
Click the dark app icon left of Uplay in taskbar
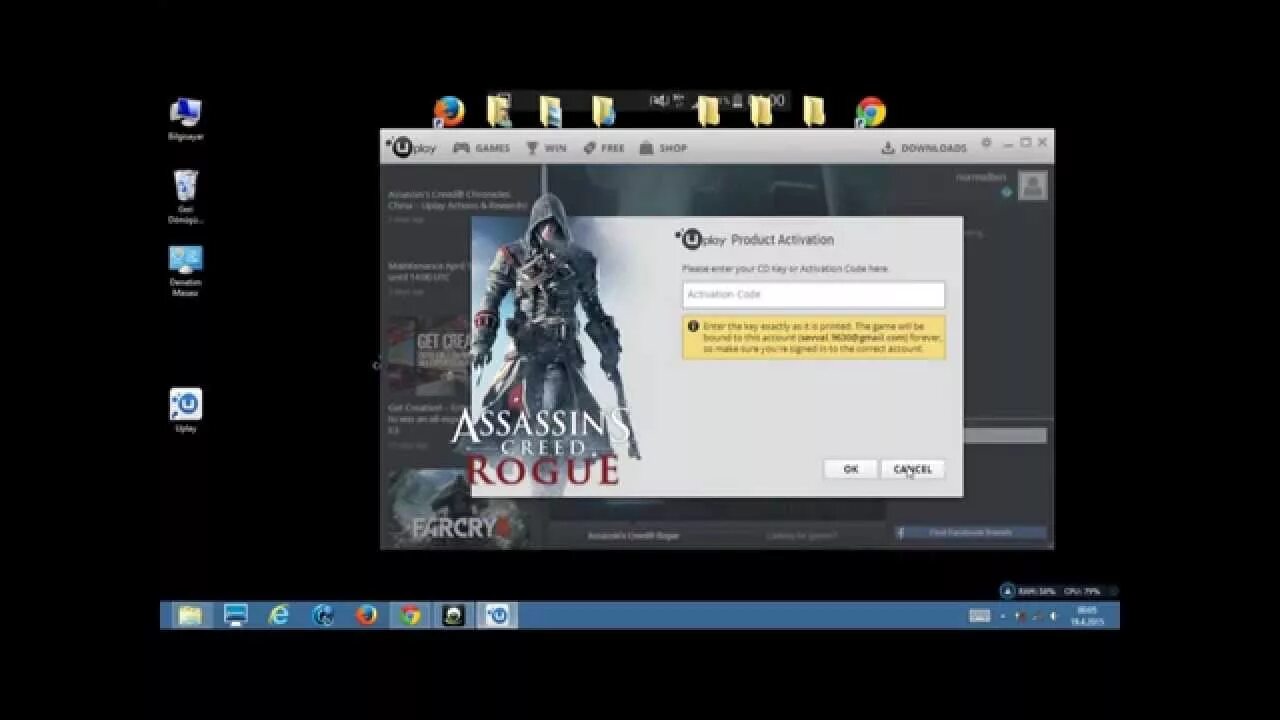[x=454, y=615]
